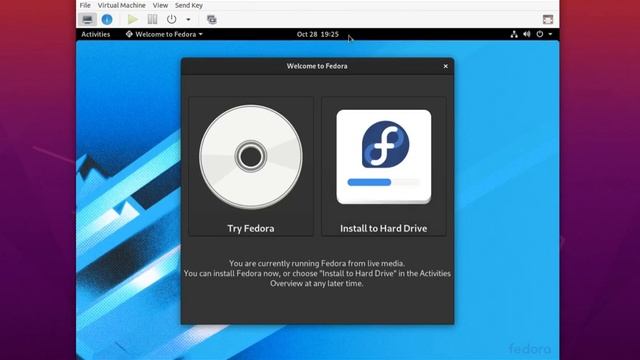Open the Oct 28 19:25 clock menu
640x360 pixels.
[318, 34]
